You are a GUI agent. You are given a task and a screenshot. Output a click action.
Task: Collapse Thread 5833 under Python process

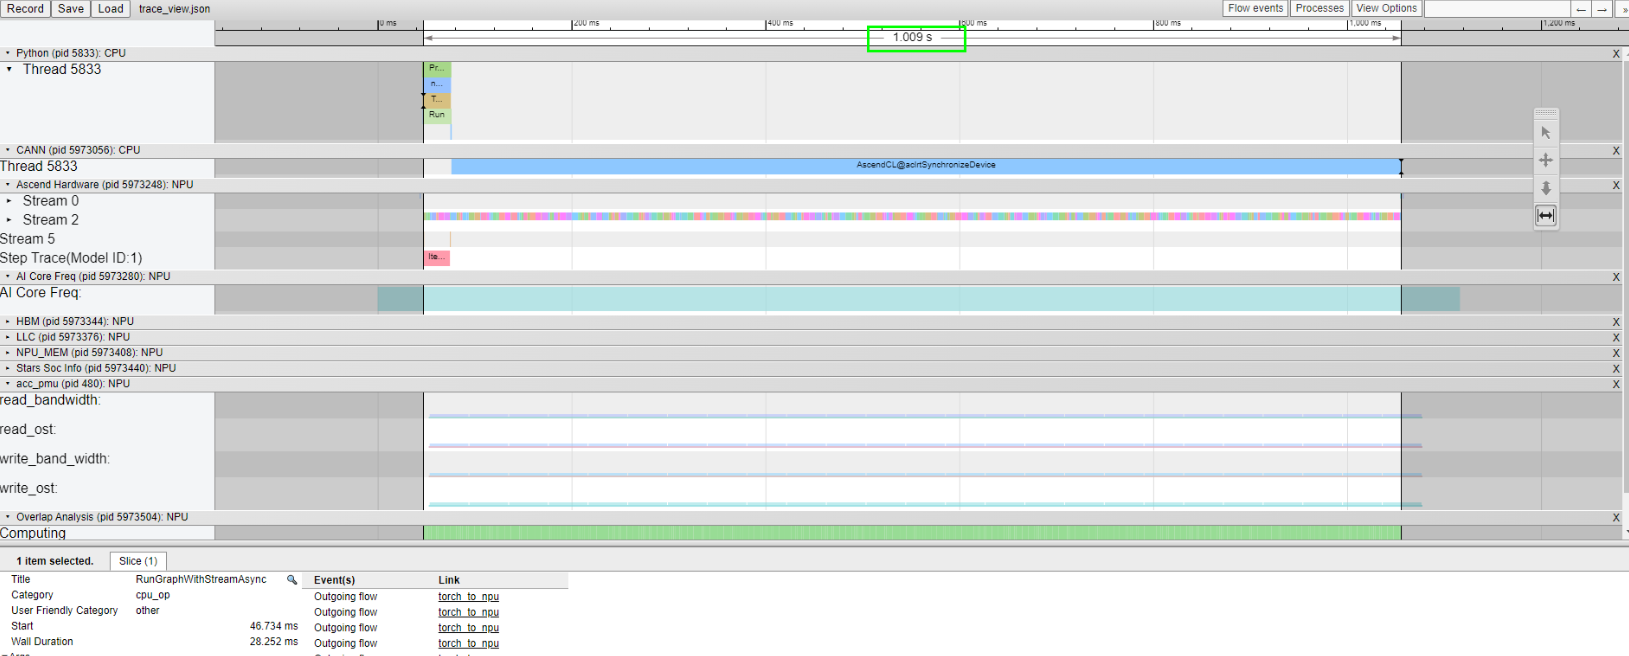(x=10, y=69)
